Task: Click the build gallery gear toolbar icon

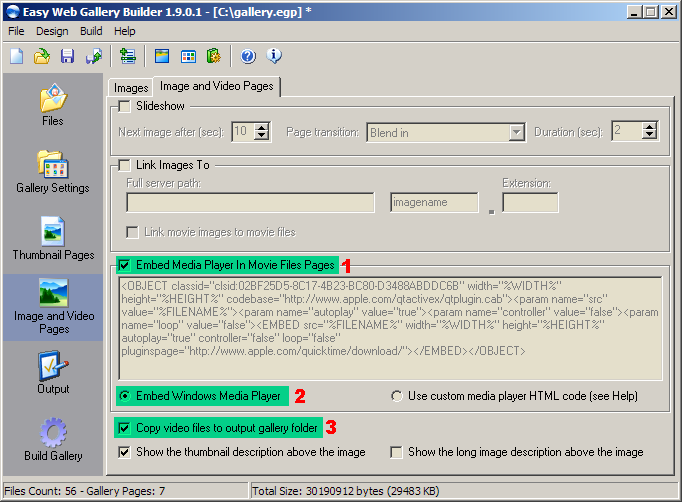Action: [214, 56]
